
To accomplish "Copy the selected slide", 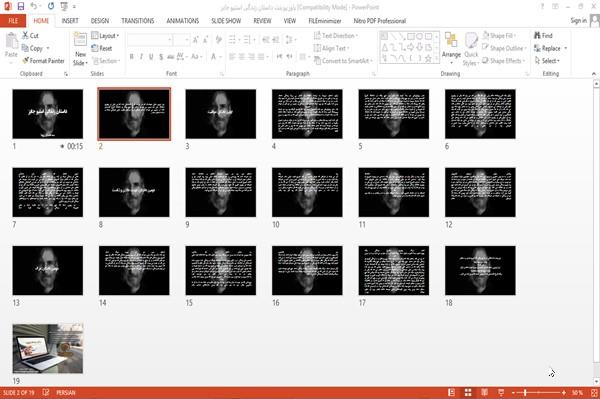I will click(x=33, y=48).
